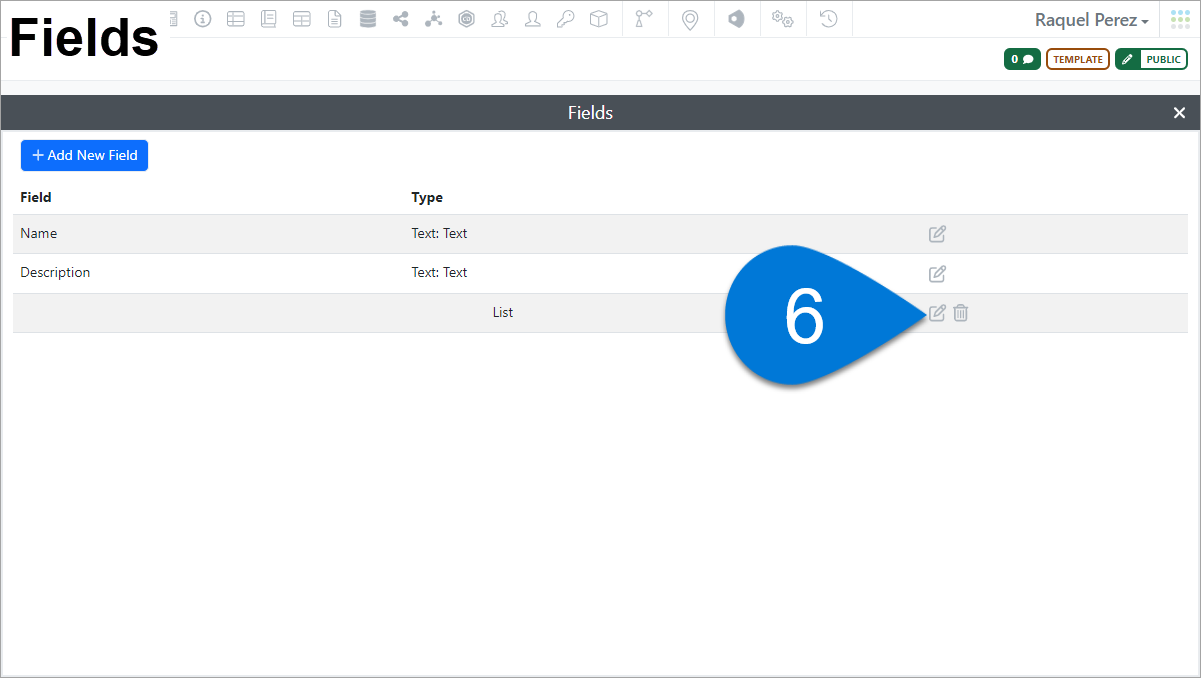
Task: Open the single user icon
Action: tap(533, 19)
